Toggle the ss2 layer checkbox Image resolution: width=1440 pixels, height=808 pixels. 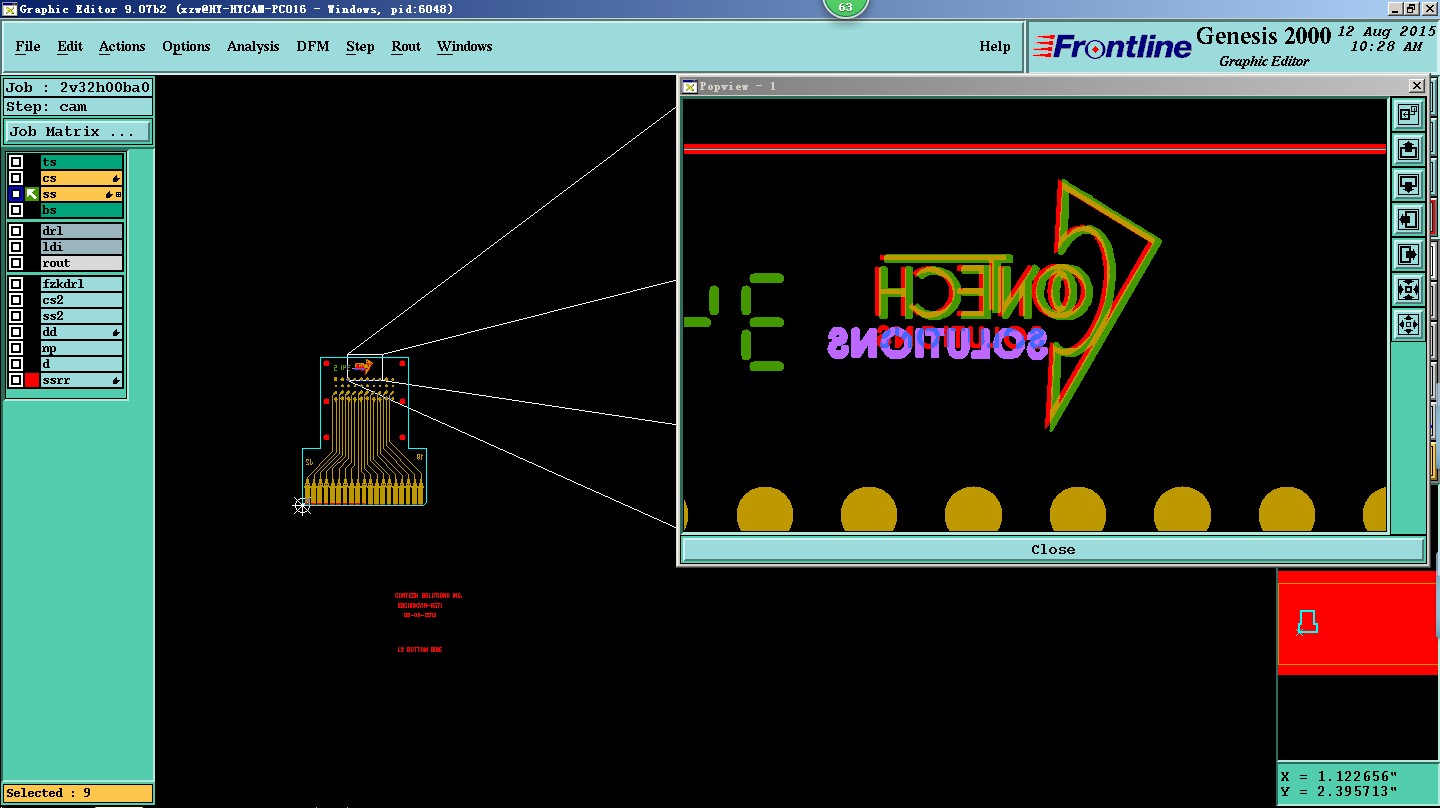(x=16, y=316)
